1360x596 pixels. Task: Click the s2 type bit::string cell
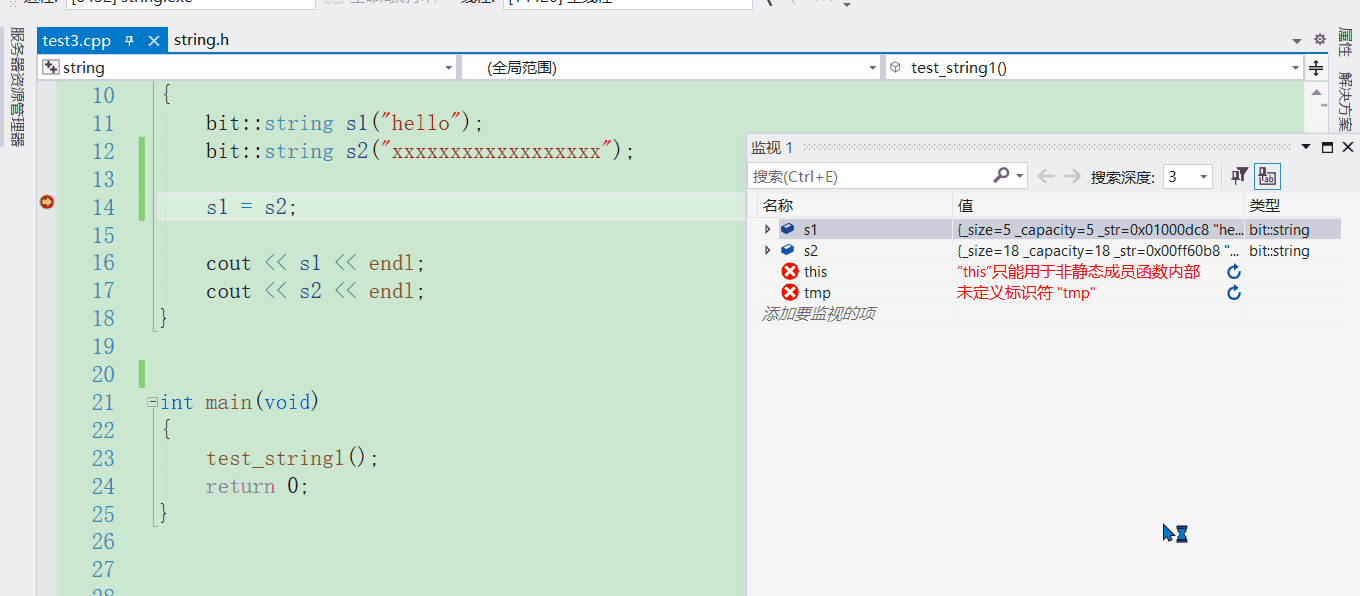click(x=1279, y=250)
